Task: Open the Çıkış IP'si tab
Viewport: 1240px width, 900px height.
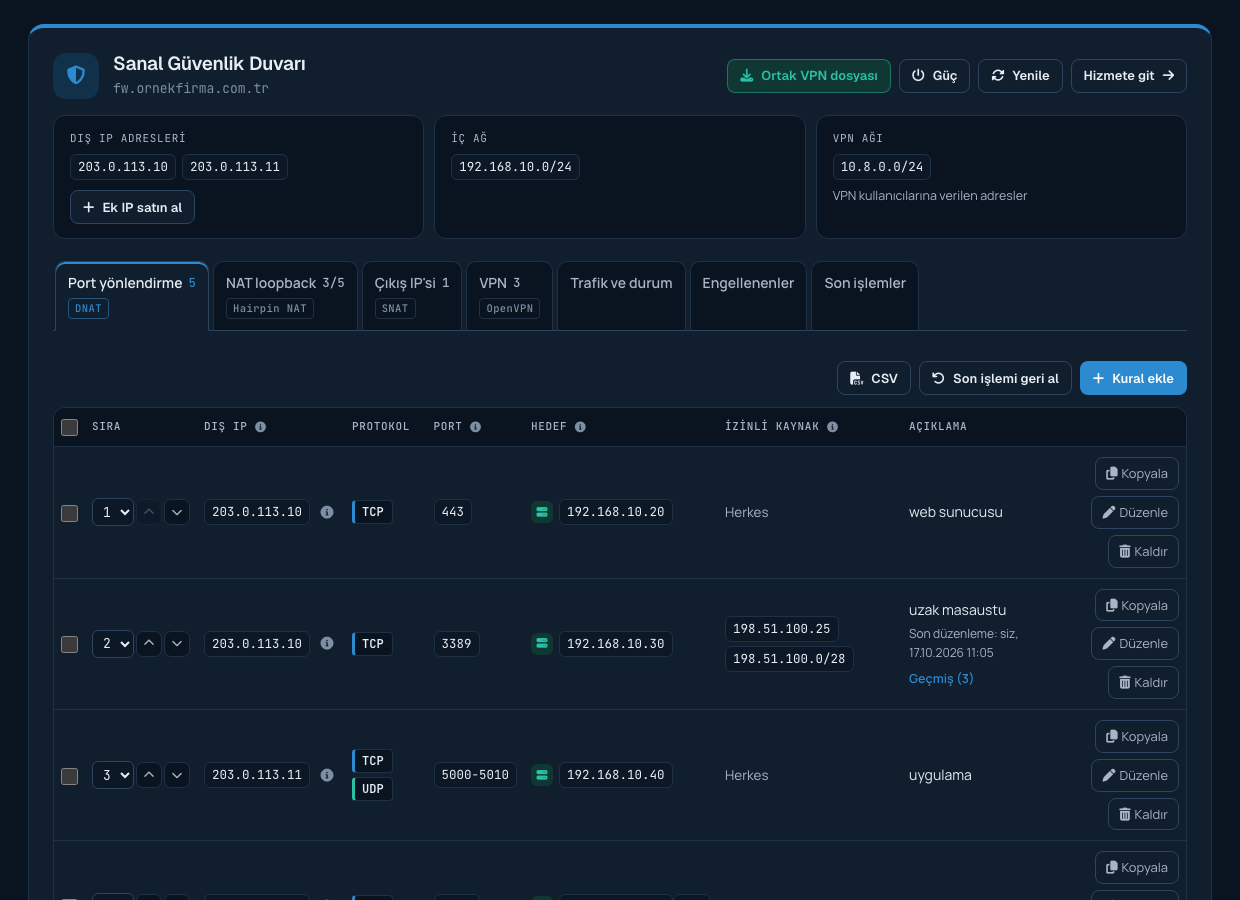Action: 412,296
